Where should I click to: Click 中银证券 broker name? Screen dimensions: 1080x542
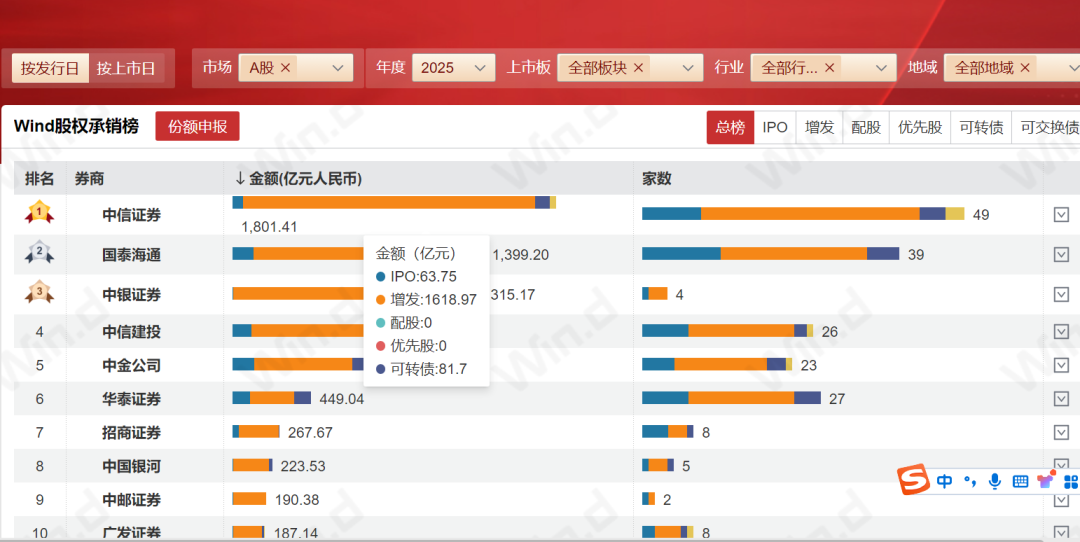[132, 295]
